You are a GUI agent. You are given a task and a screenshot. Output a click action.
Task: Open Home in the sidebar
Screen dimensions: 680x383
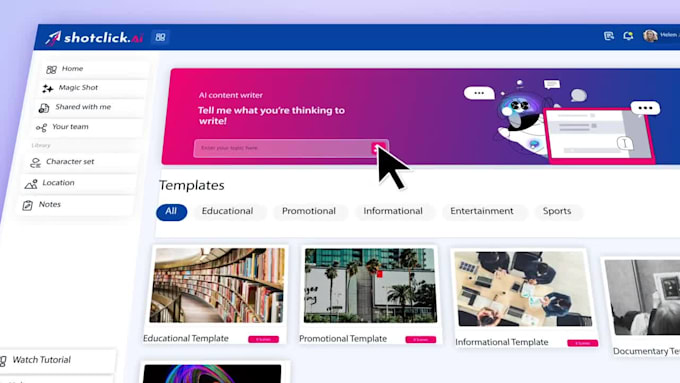[95, 69]
